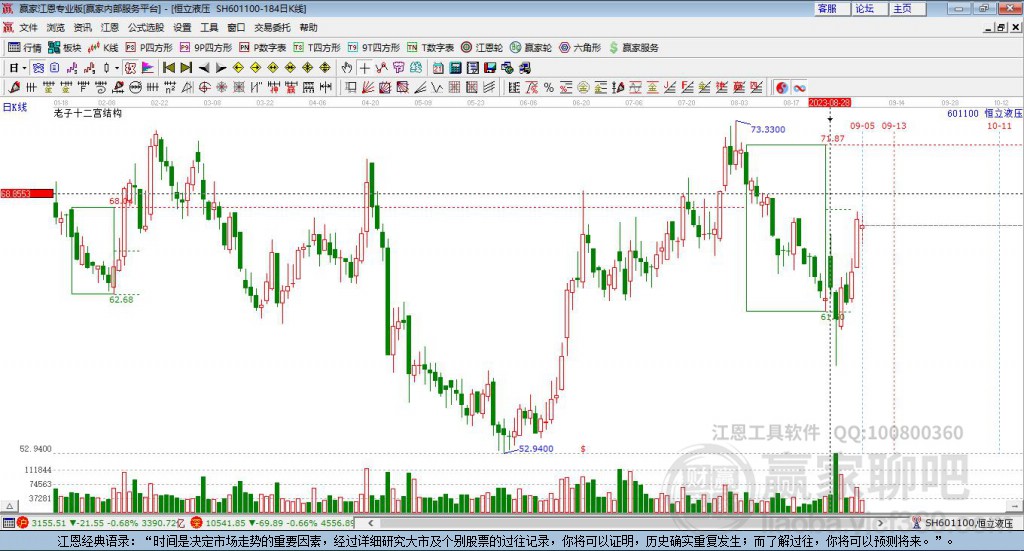Open the 窗口 menu
Viewport: 1024px width, 551px height.
pyautogui.click(x=236, y=27)
